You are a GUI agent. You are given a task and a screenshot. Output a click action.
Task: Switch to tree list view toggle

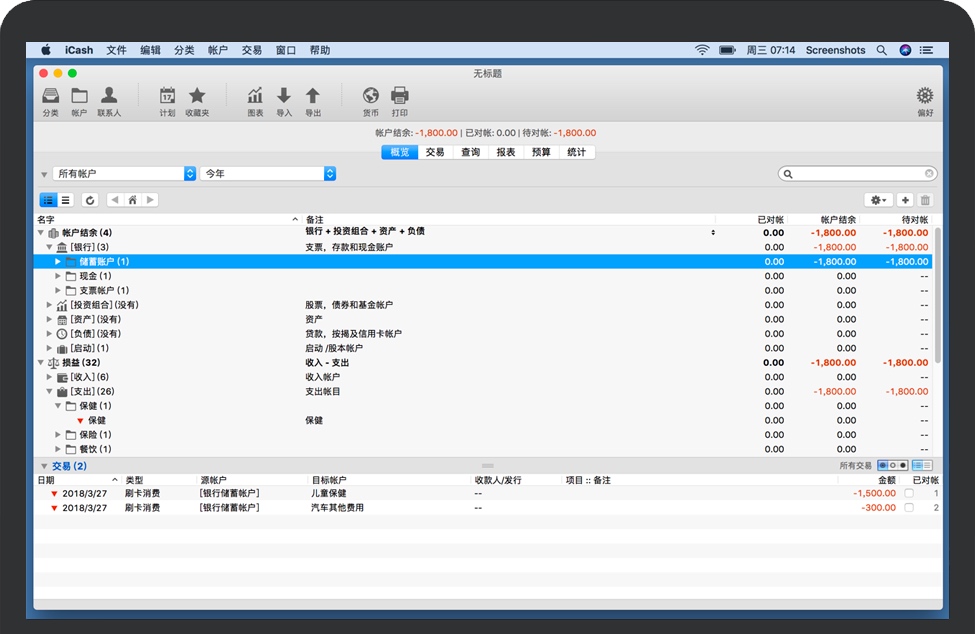coord(48,200)
